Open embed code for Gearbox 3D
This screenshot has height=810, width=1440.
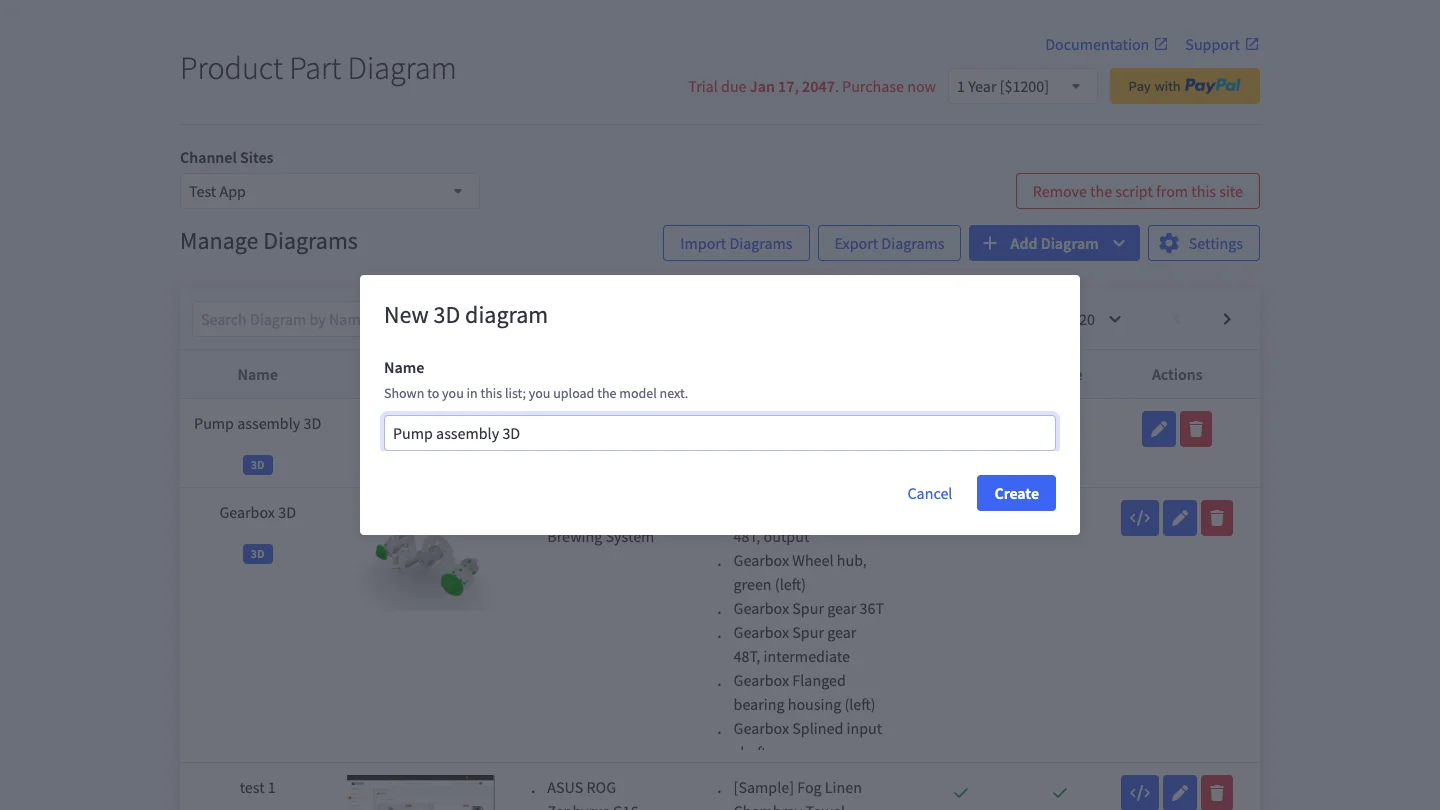1140,518
